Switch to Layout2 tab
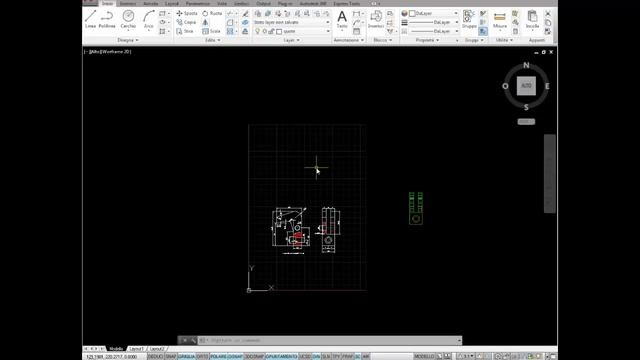640x360 pixels. click(157, 349)
